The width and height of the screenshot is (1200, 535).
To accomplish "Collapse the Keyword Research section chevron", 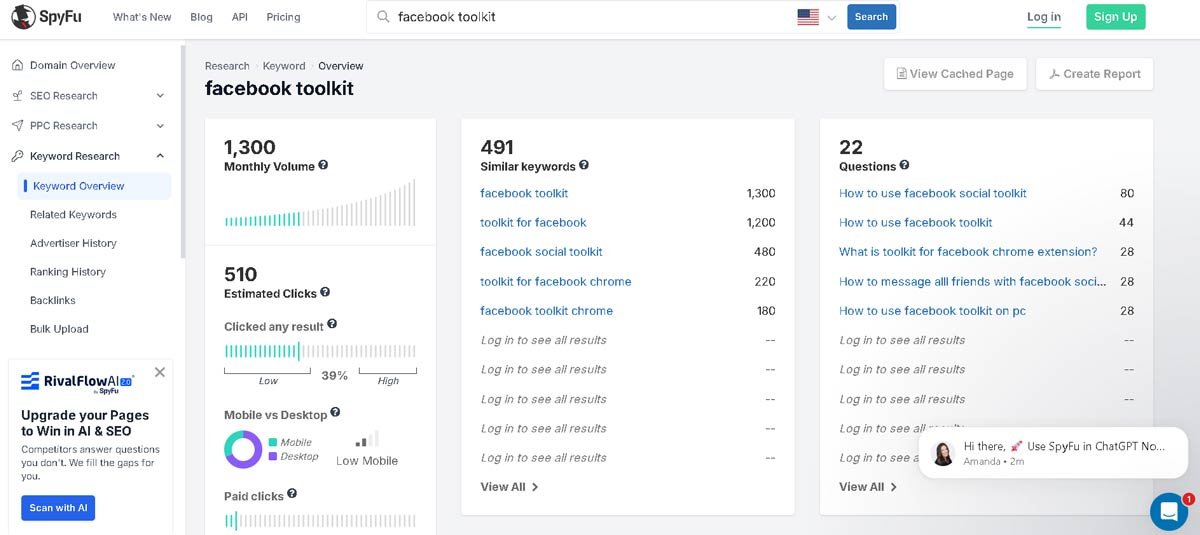I will [x=160, y=156].
